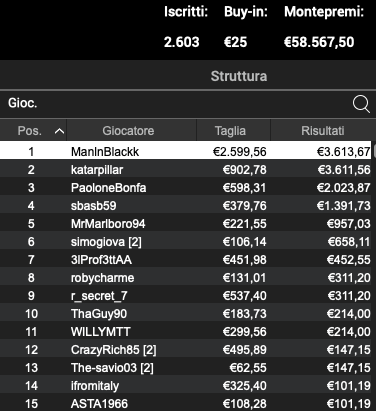This screenshot has width=376, height=411.
Task: Sort by the Giocatore column header
Action: [x=128, y=131]
